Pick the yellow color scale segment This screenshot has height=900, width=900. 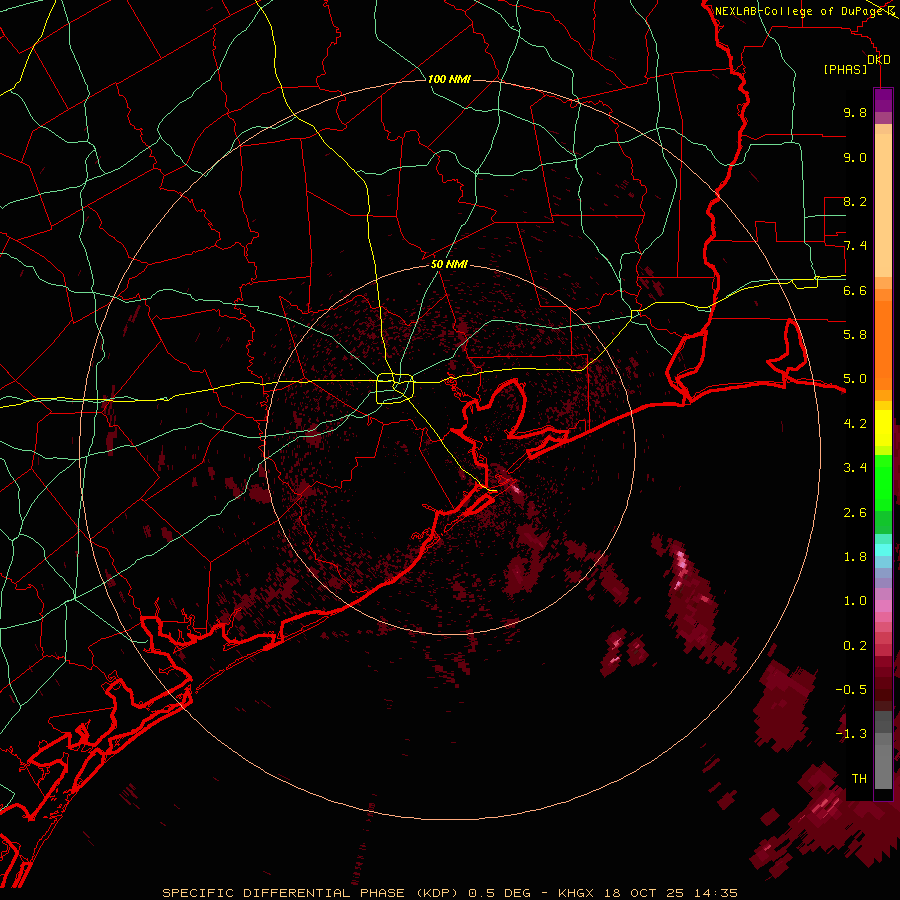pos(883,428)
